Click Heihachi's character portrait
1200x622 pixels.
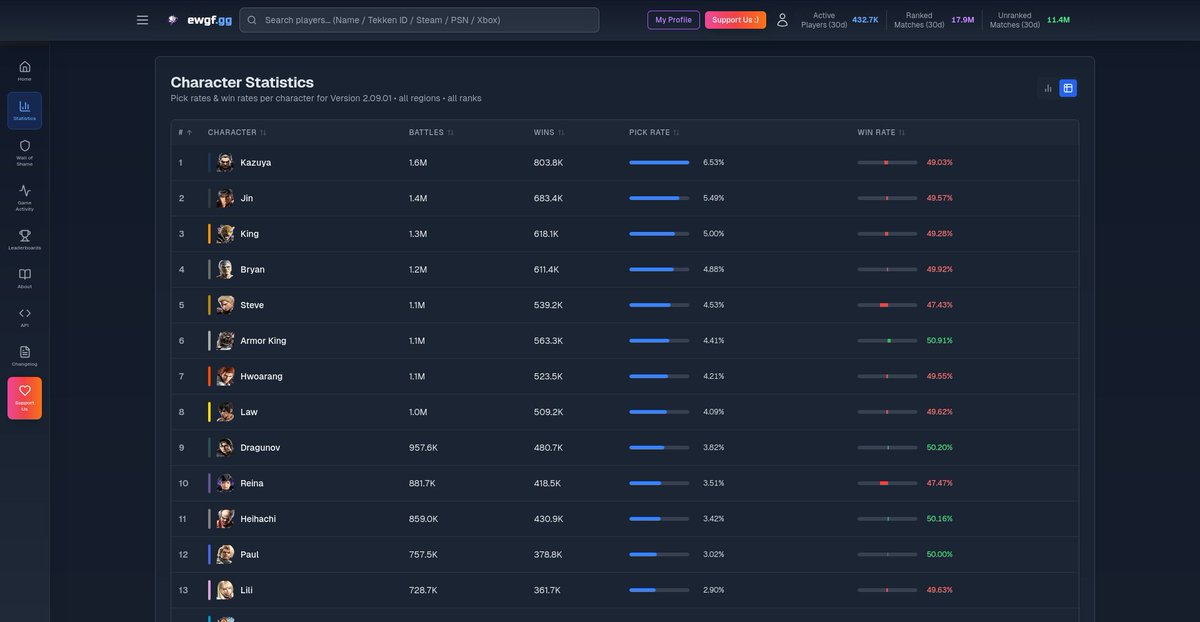tap(225, 519)
